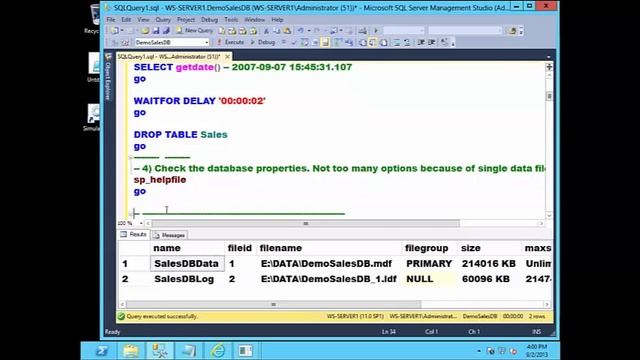Viewport: 640px width, 360px height.
Task: Click the Specify Values for Template Parameters icon
Action: (444, 42)
